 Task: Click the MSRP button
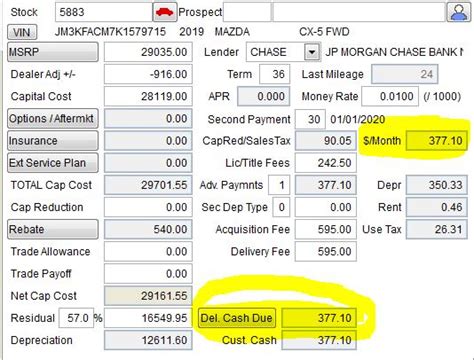pos(53,52)
